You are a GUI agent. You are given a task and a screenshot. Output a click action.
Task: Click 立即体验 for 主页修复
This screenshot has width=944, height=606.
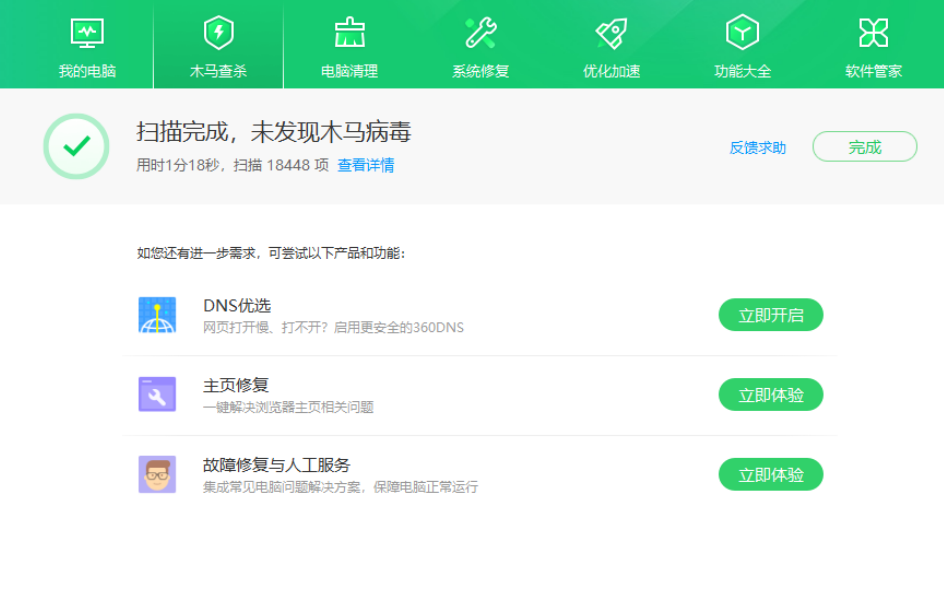[770, 395]
